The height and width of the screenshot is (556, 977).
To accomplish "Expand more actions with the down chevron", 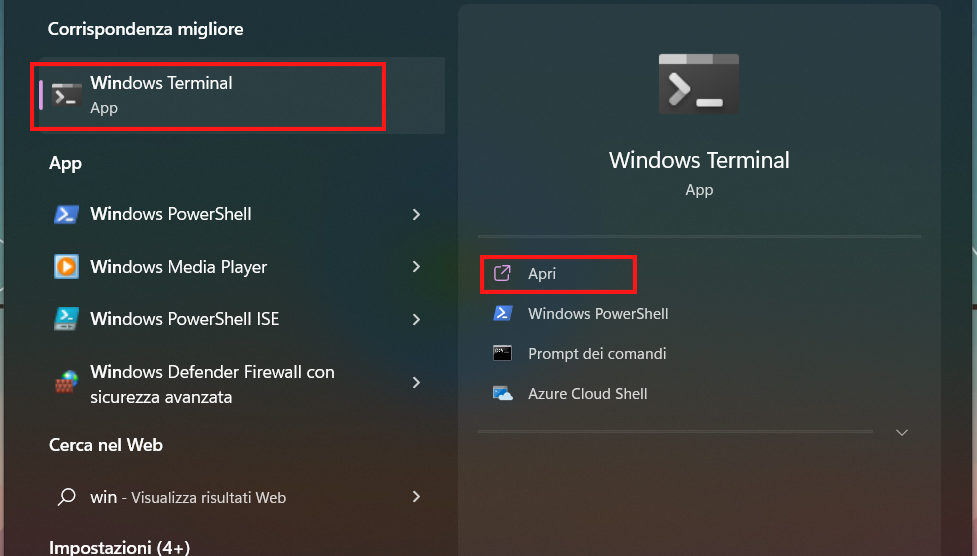I will [902, 433].
